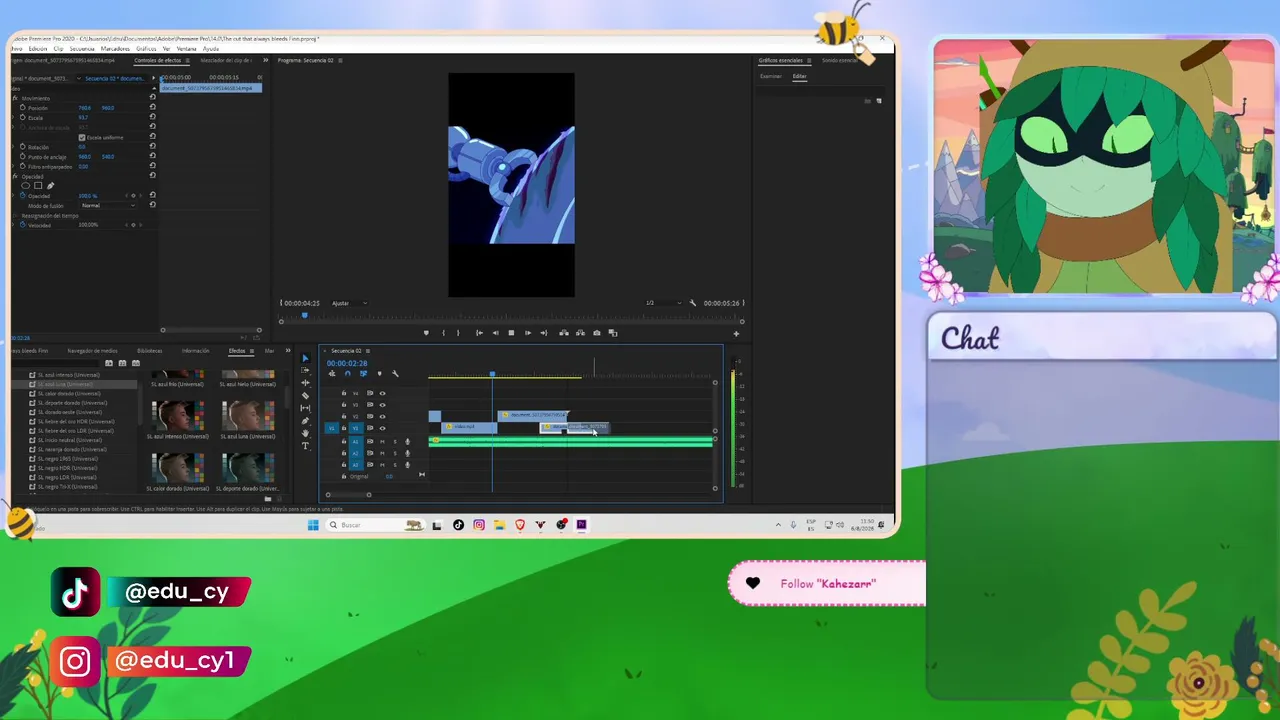Click timeline timecode 00:00:02:28
The width and height of the screenshot is (1280, 720).
(347, 363)
